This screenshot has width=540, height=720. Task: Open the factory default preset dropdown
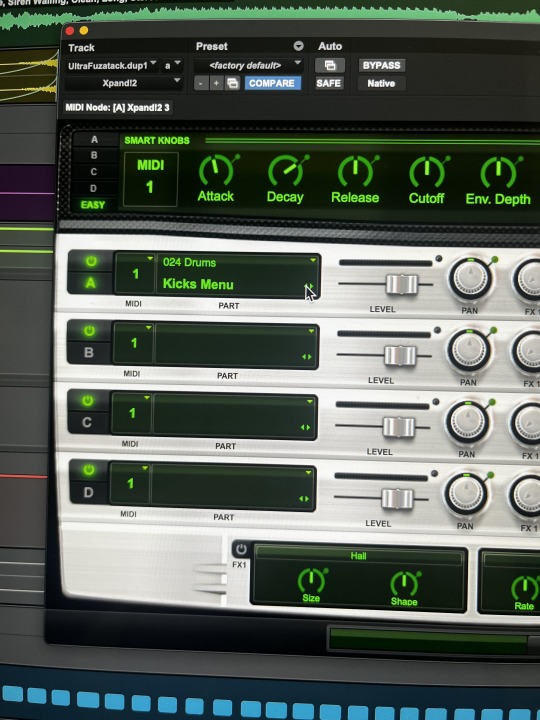249,65
